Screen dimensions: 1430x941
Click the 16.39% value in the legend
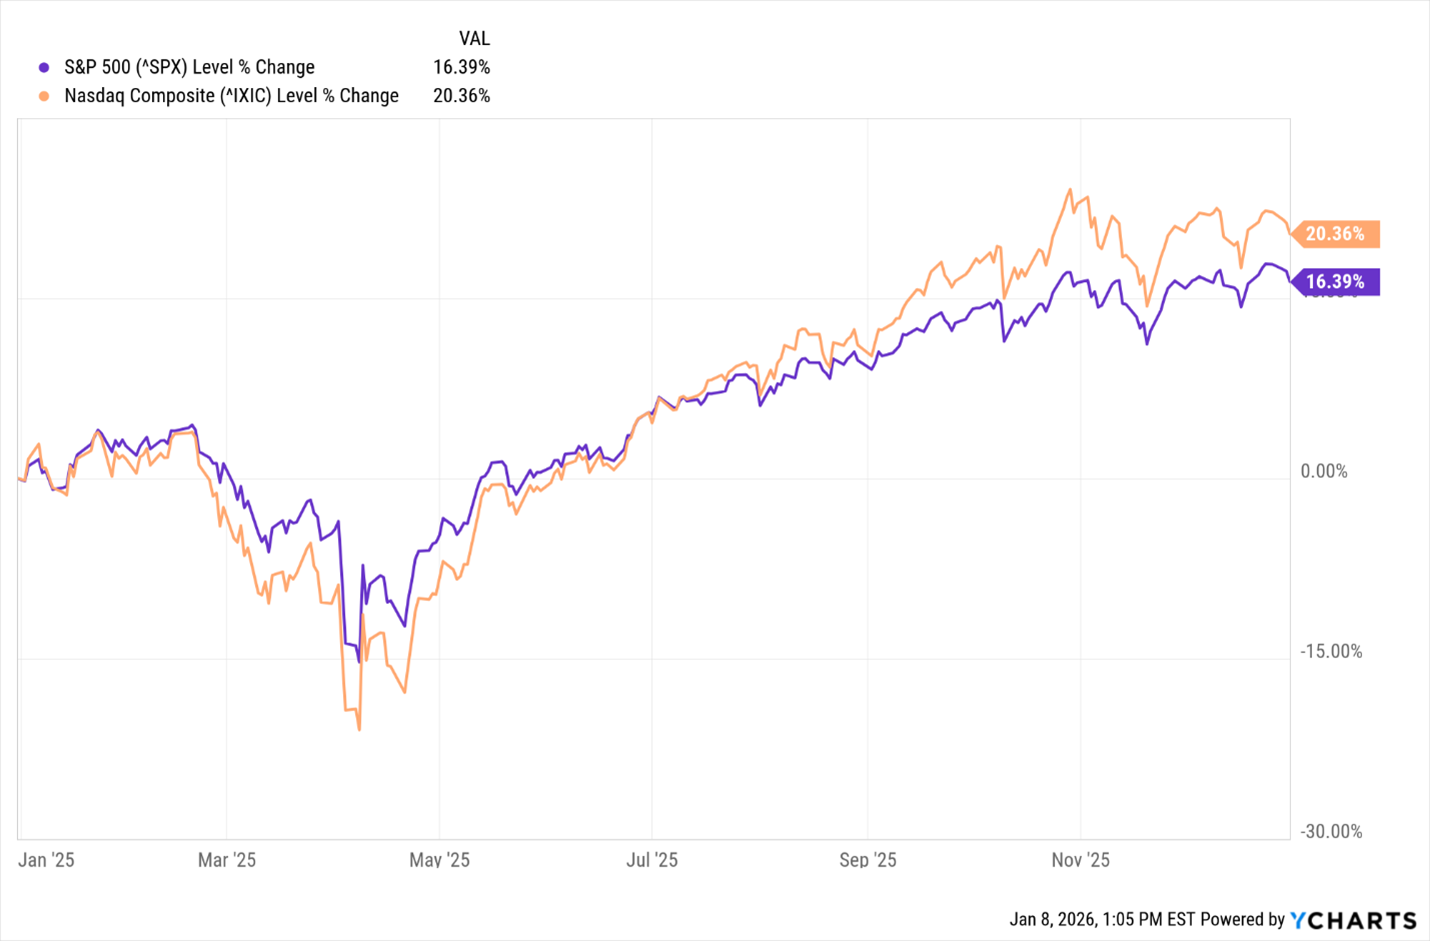(461, 67)
